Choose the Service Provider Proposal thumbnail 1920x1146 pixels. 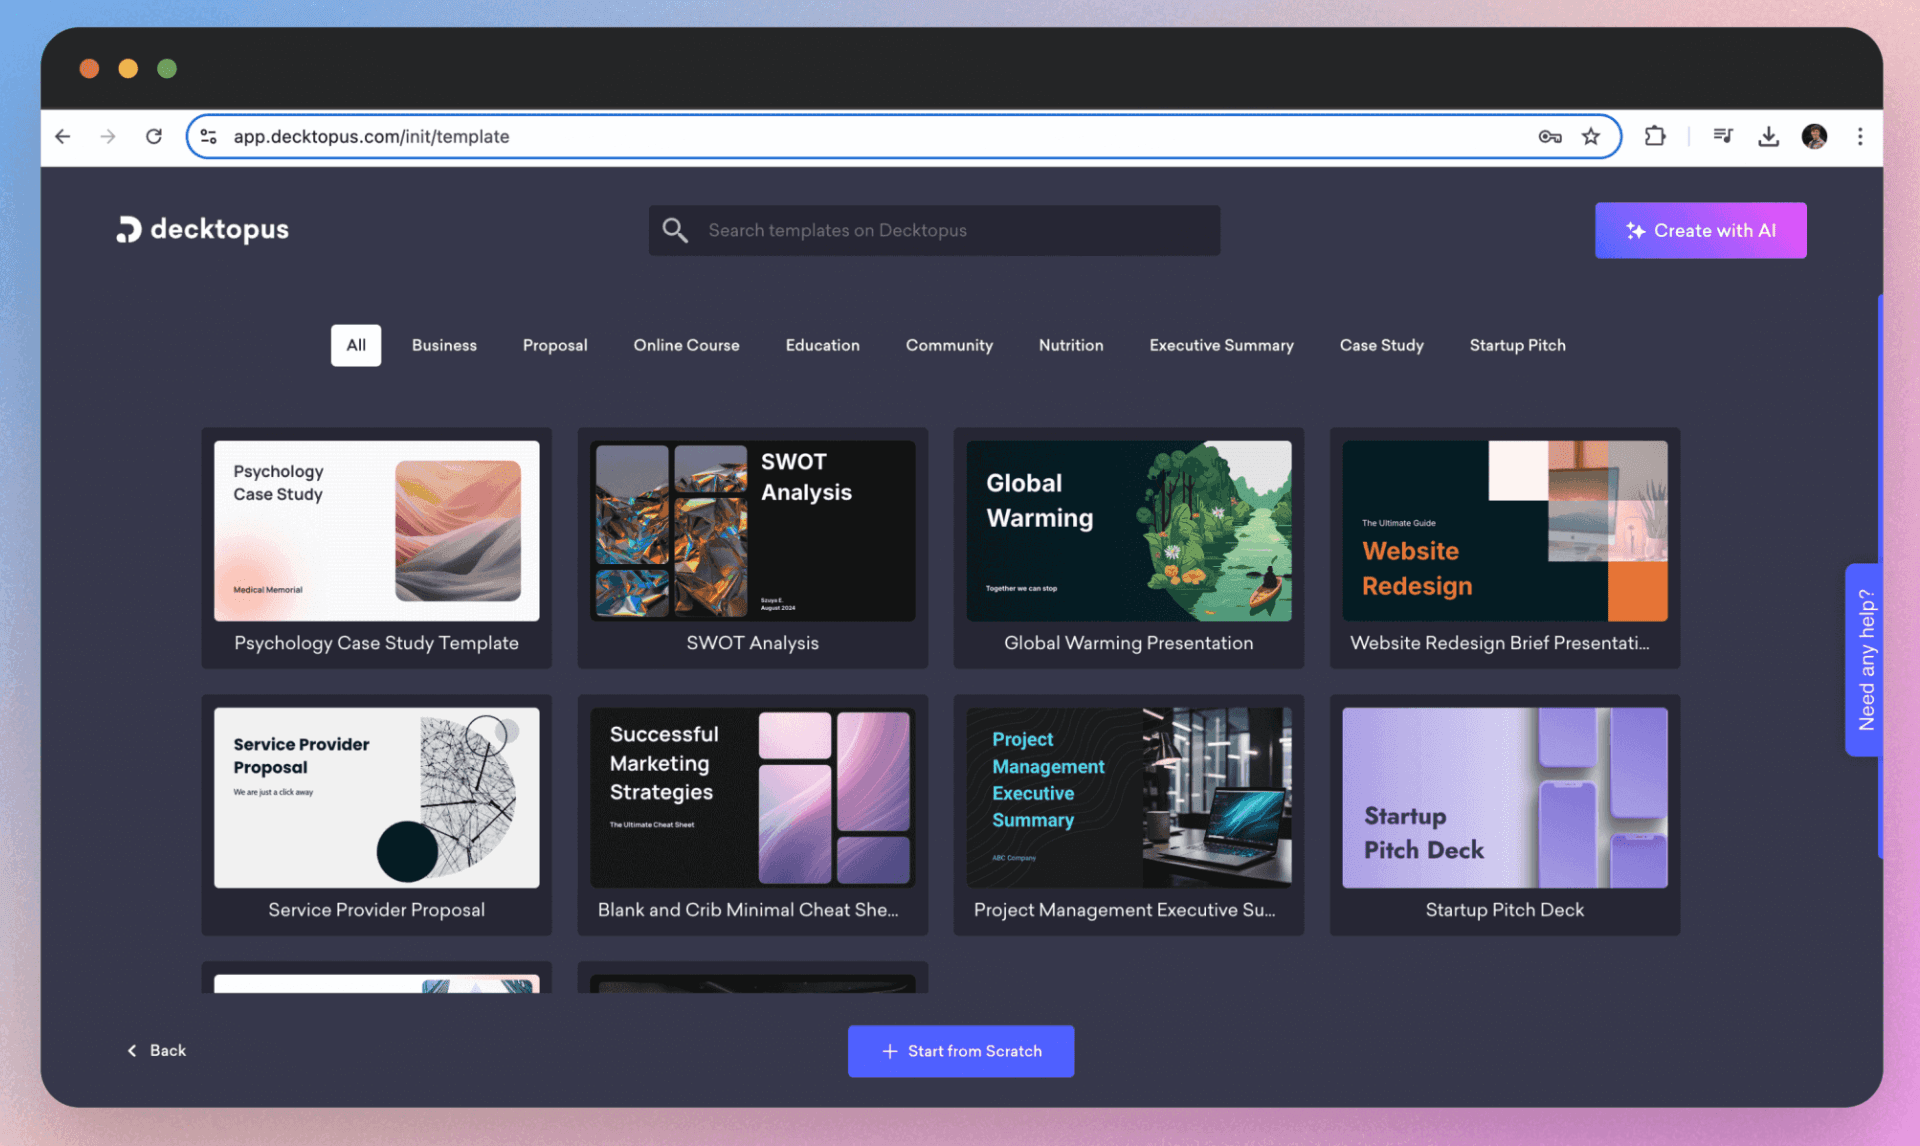coord(376,798)
